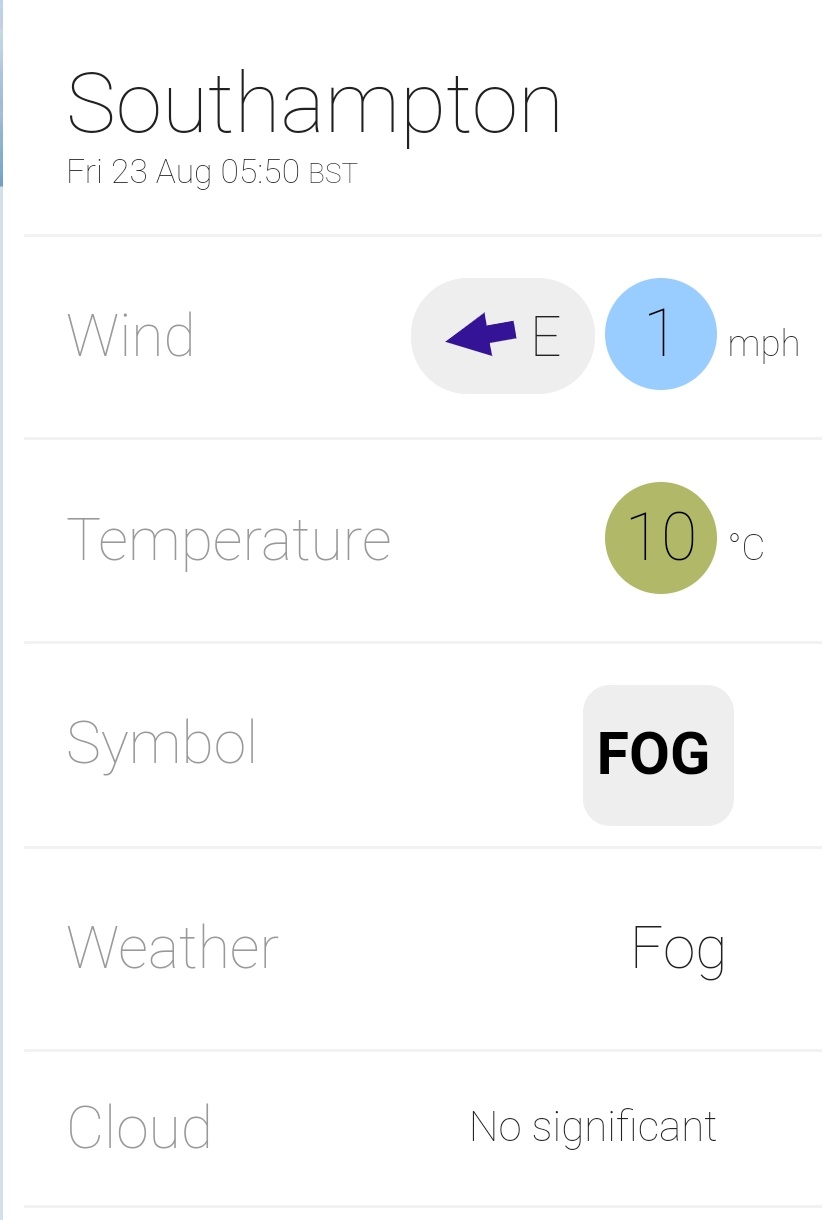Image resolution: width=829 pixels, height=1220 pixels.
Task: Click the blue strip on left edge
Action: (x=2, y=93)
